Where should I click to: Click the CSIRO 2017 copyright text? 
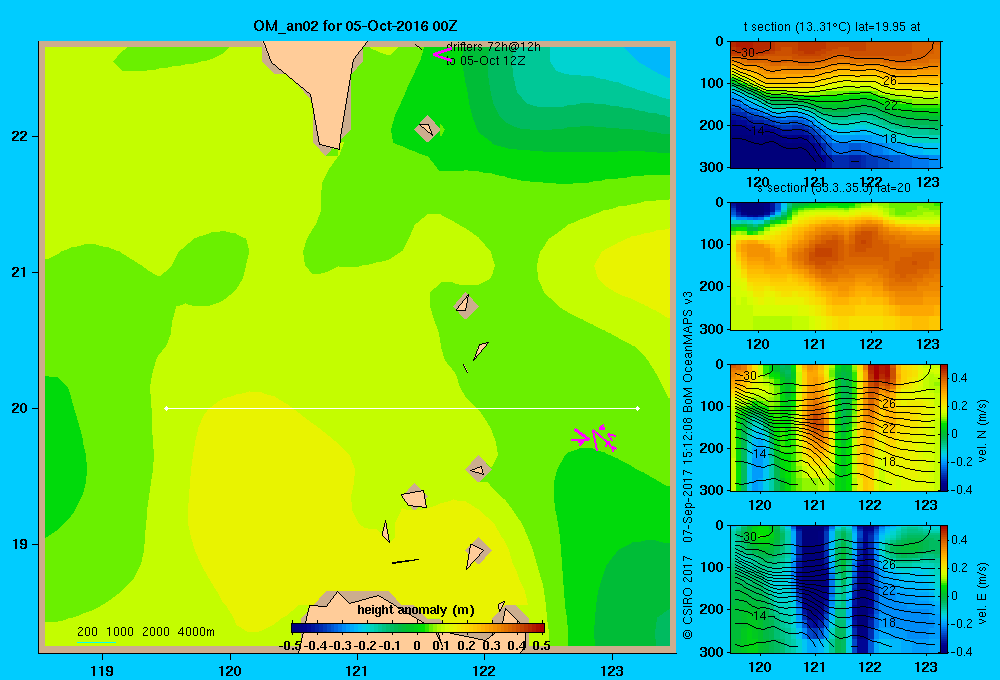pos(688,597)
